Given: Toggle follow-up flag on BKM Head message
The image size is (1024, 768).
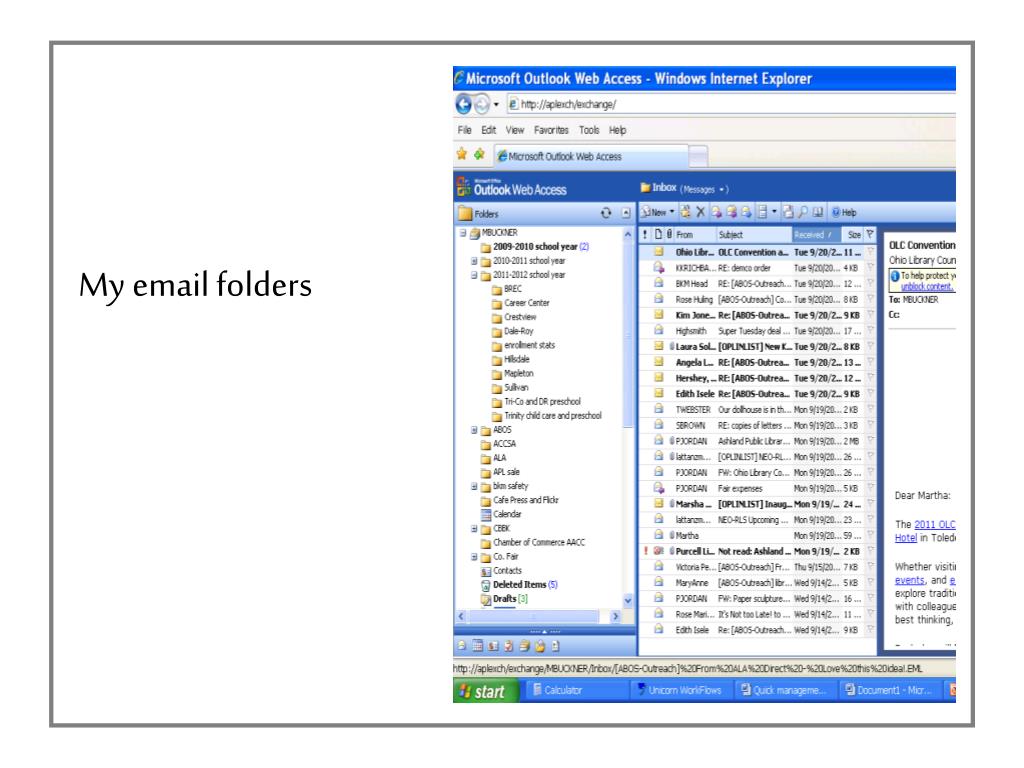Looking at the screenshot, I should coord(870,283).
